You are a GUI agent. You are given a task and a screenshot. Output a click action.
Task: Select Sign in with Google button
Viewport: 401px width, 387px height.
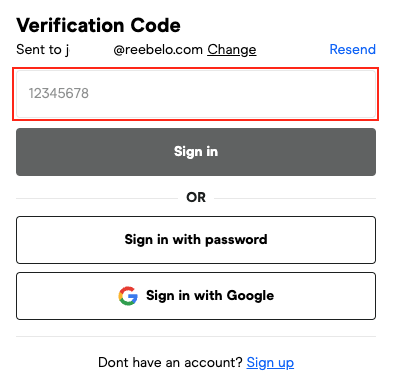196,296
